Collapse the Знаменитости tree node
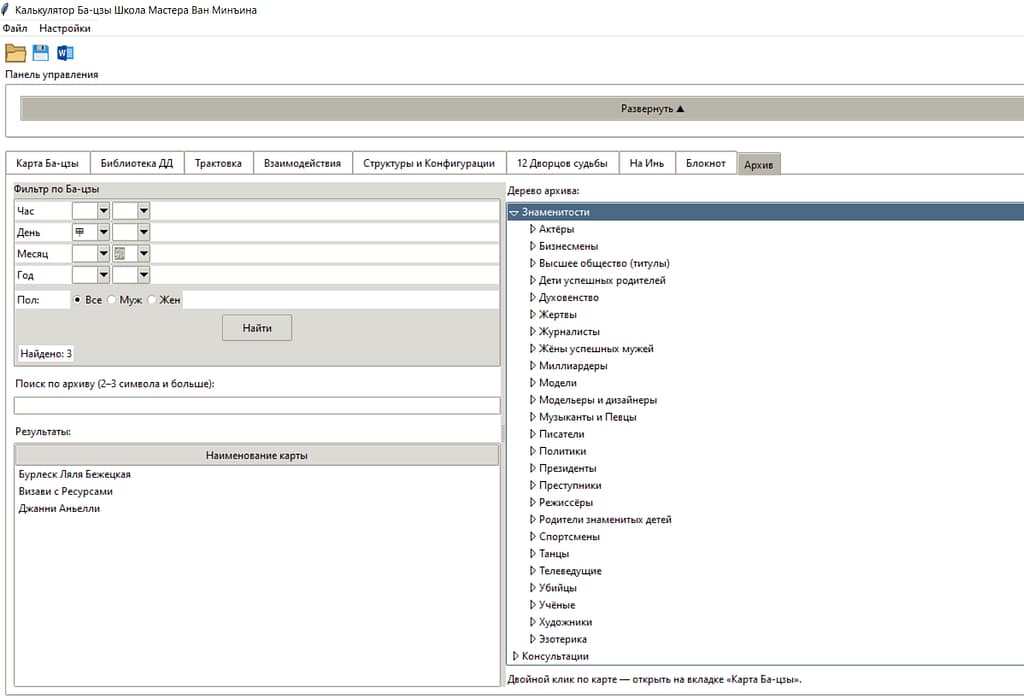This screenshot has height=698, width=1024. tap(514, 212)
